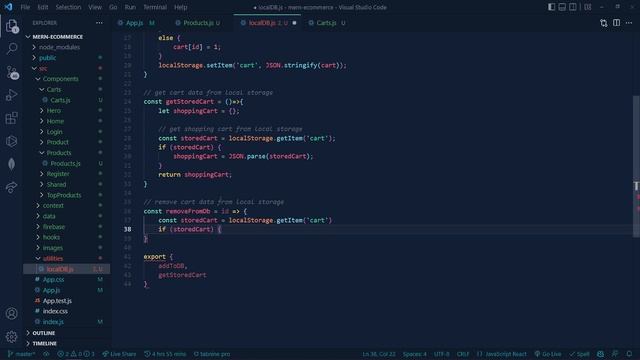
Task: Collapse the Components folder
Action: pos(66,79)
